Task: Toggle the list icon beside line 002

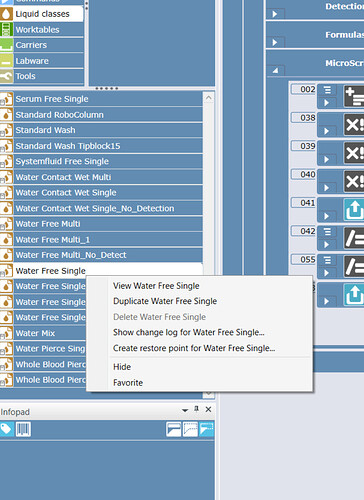Action: pyautogui.click(x=327, y=90)
